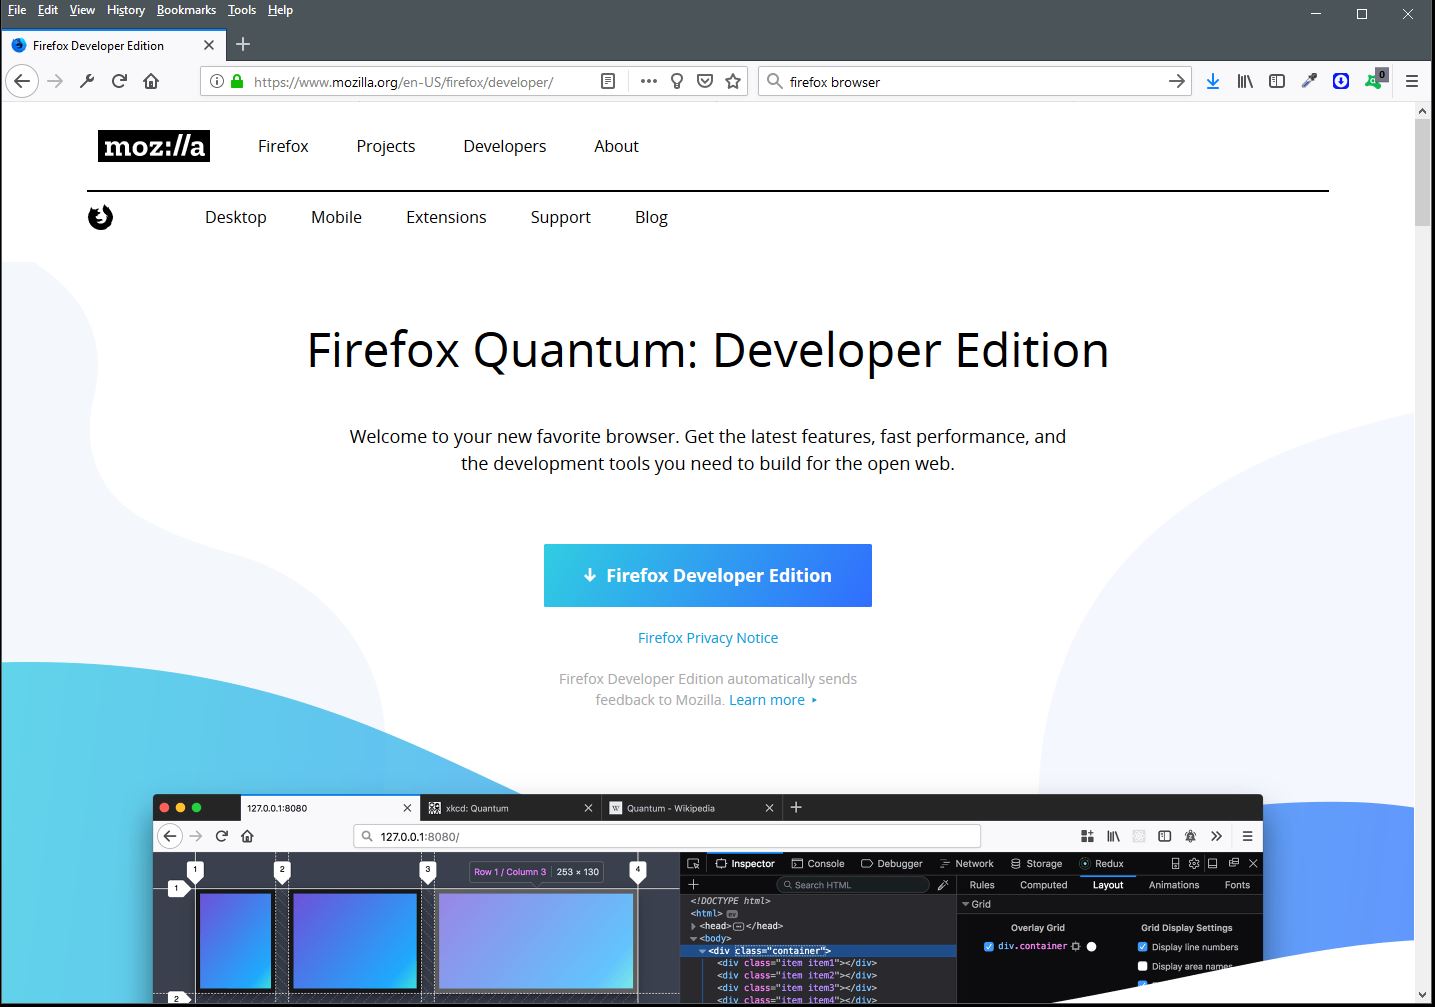Open the Tools menu
Image resolution: width=1435 pixels, height=1007 pixels.
pos(242,10)
